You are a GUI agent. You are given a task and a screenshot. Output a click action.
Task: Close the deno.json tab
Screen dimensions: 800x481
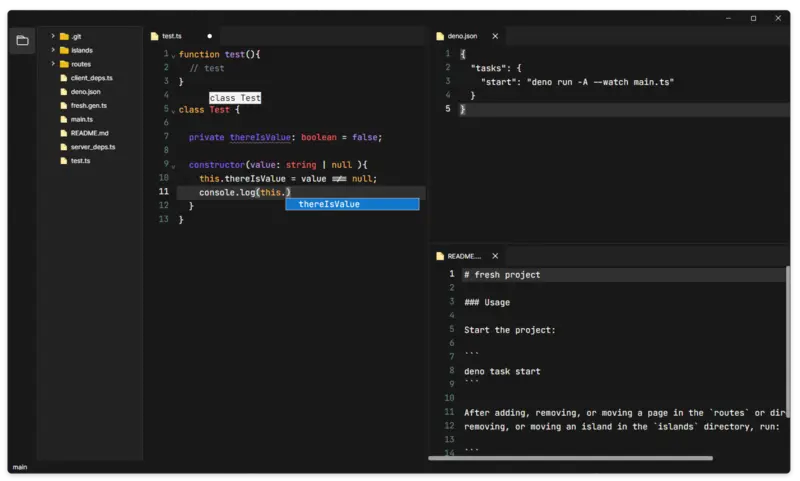[495, 36]
